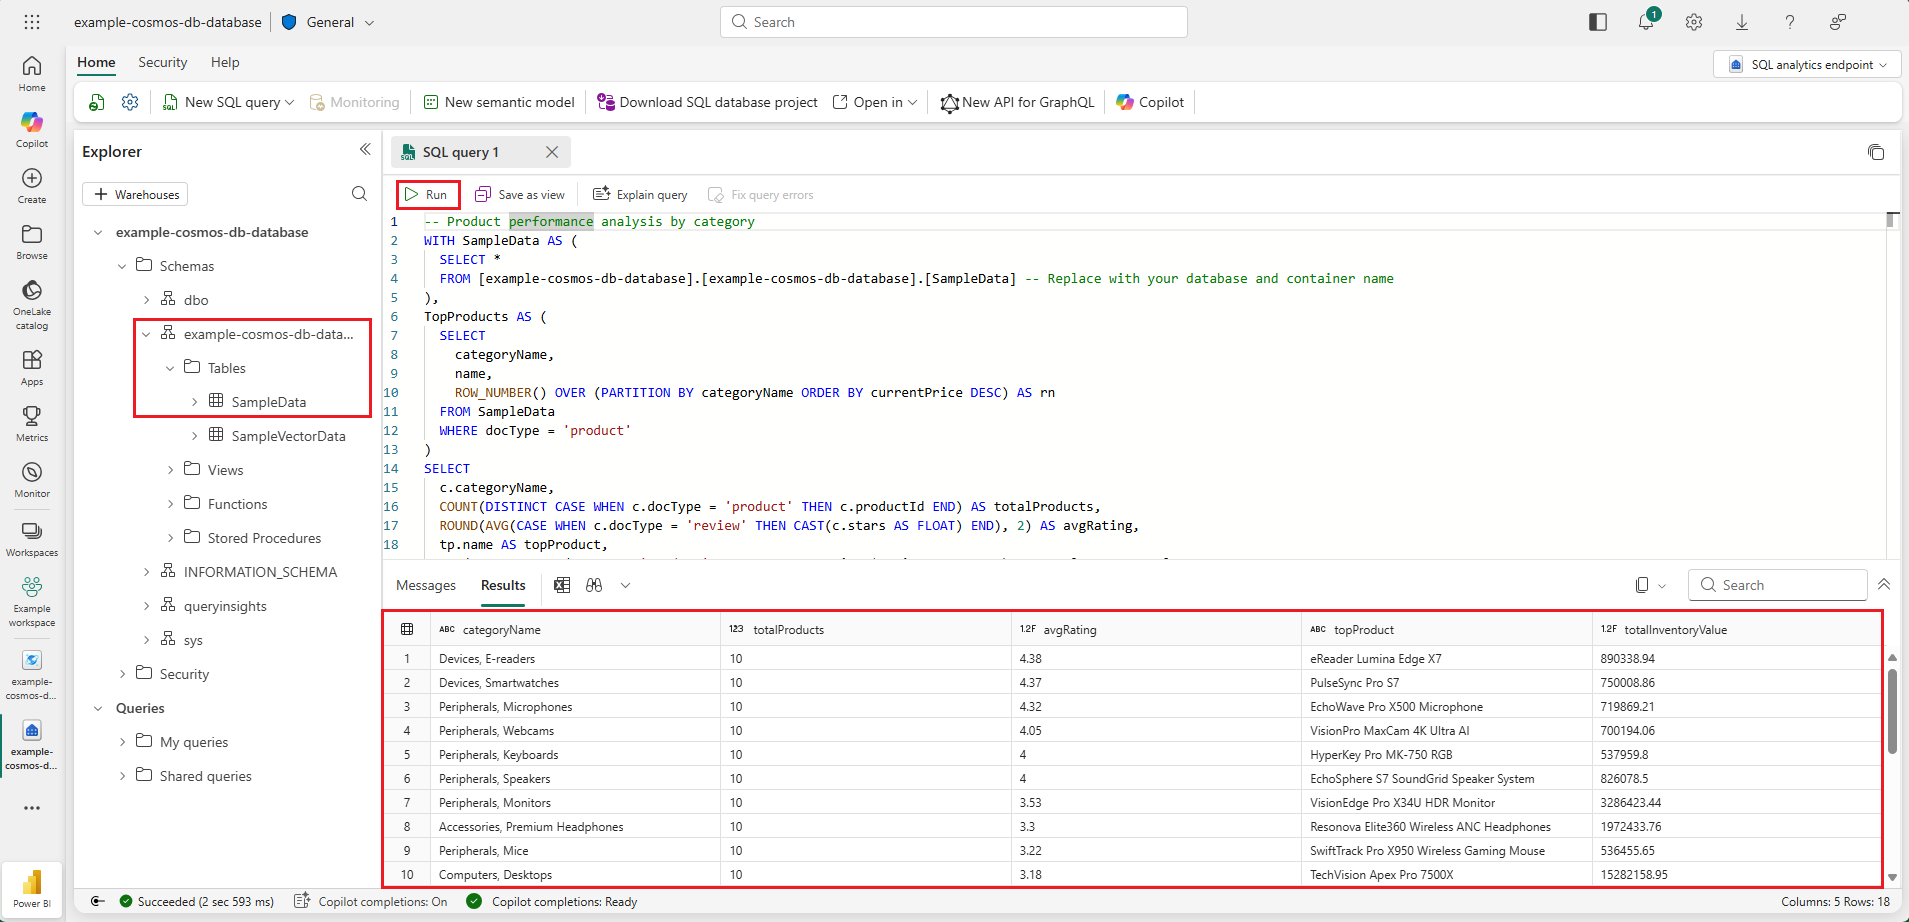Click the results Search input field
This screenshot has height=922, width=1909.
point(1778,585)
